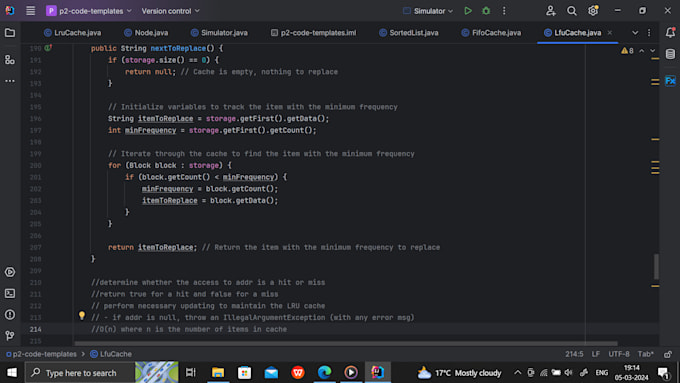Click the Windows taskbar search box
The image size is (680, 383).
coord(80,373)
